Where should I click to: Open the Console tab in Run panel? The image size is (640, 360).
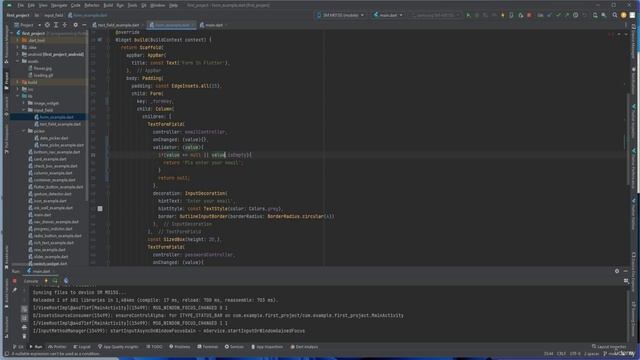[x=31, y=281]
